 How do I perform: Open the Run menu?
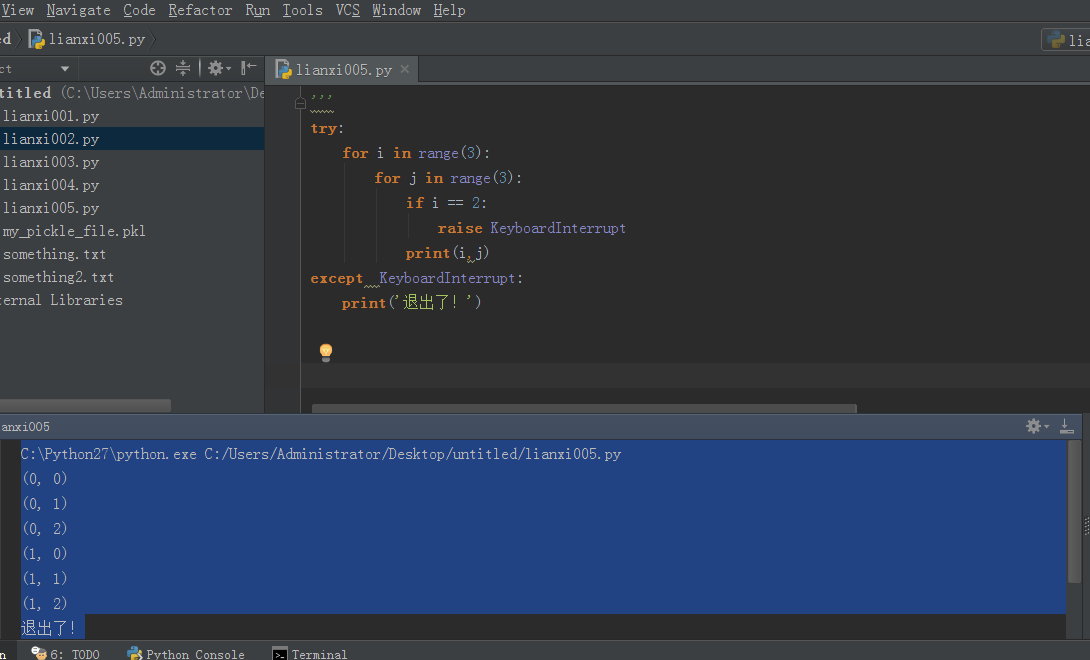(x=257, y=10)
